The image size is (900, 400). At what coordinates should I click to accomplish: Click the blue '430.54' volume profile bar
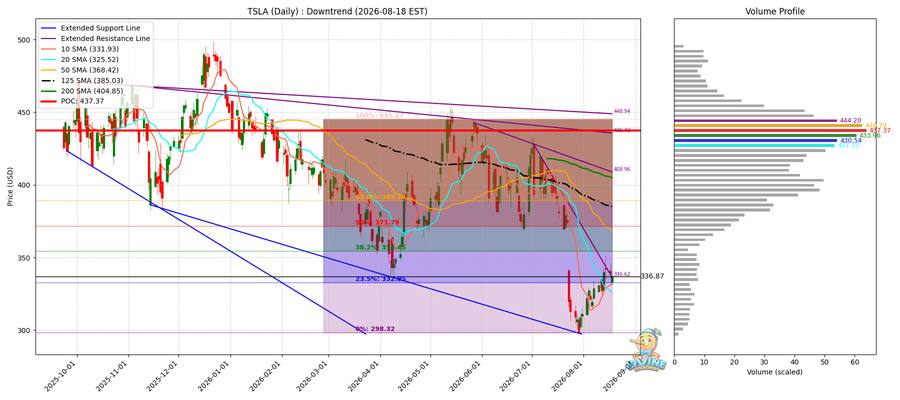(755, 140)
